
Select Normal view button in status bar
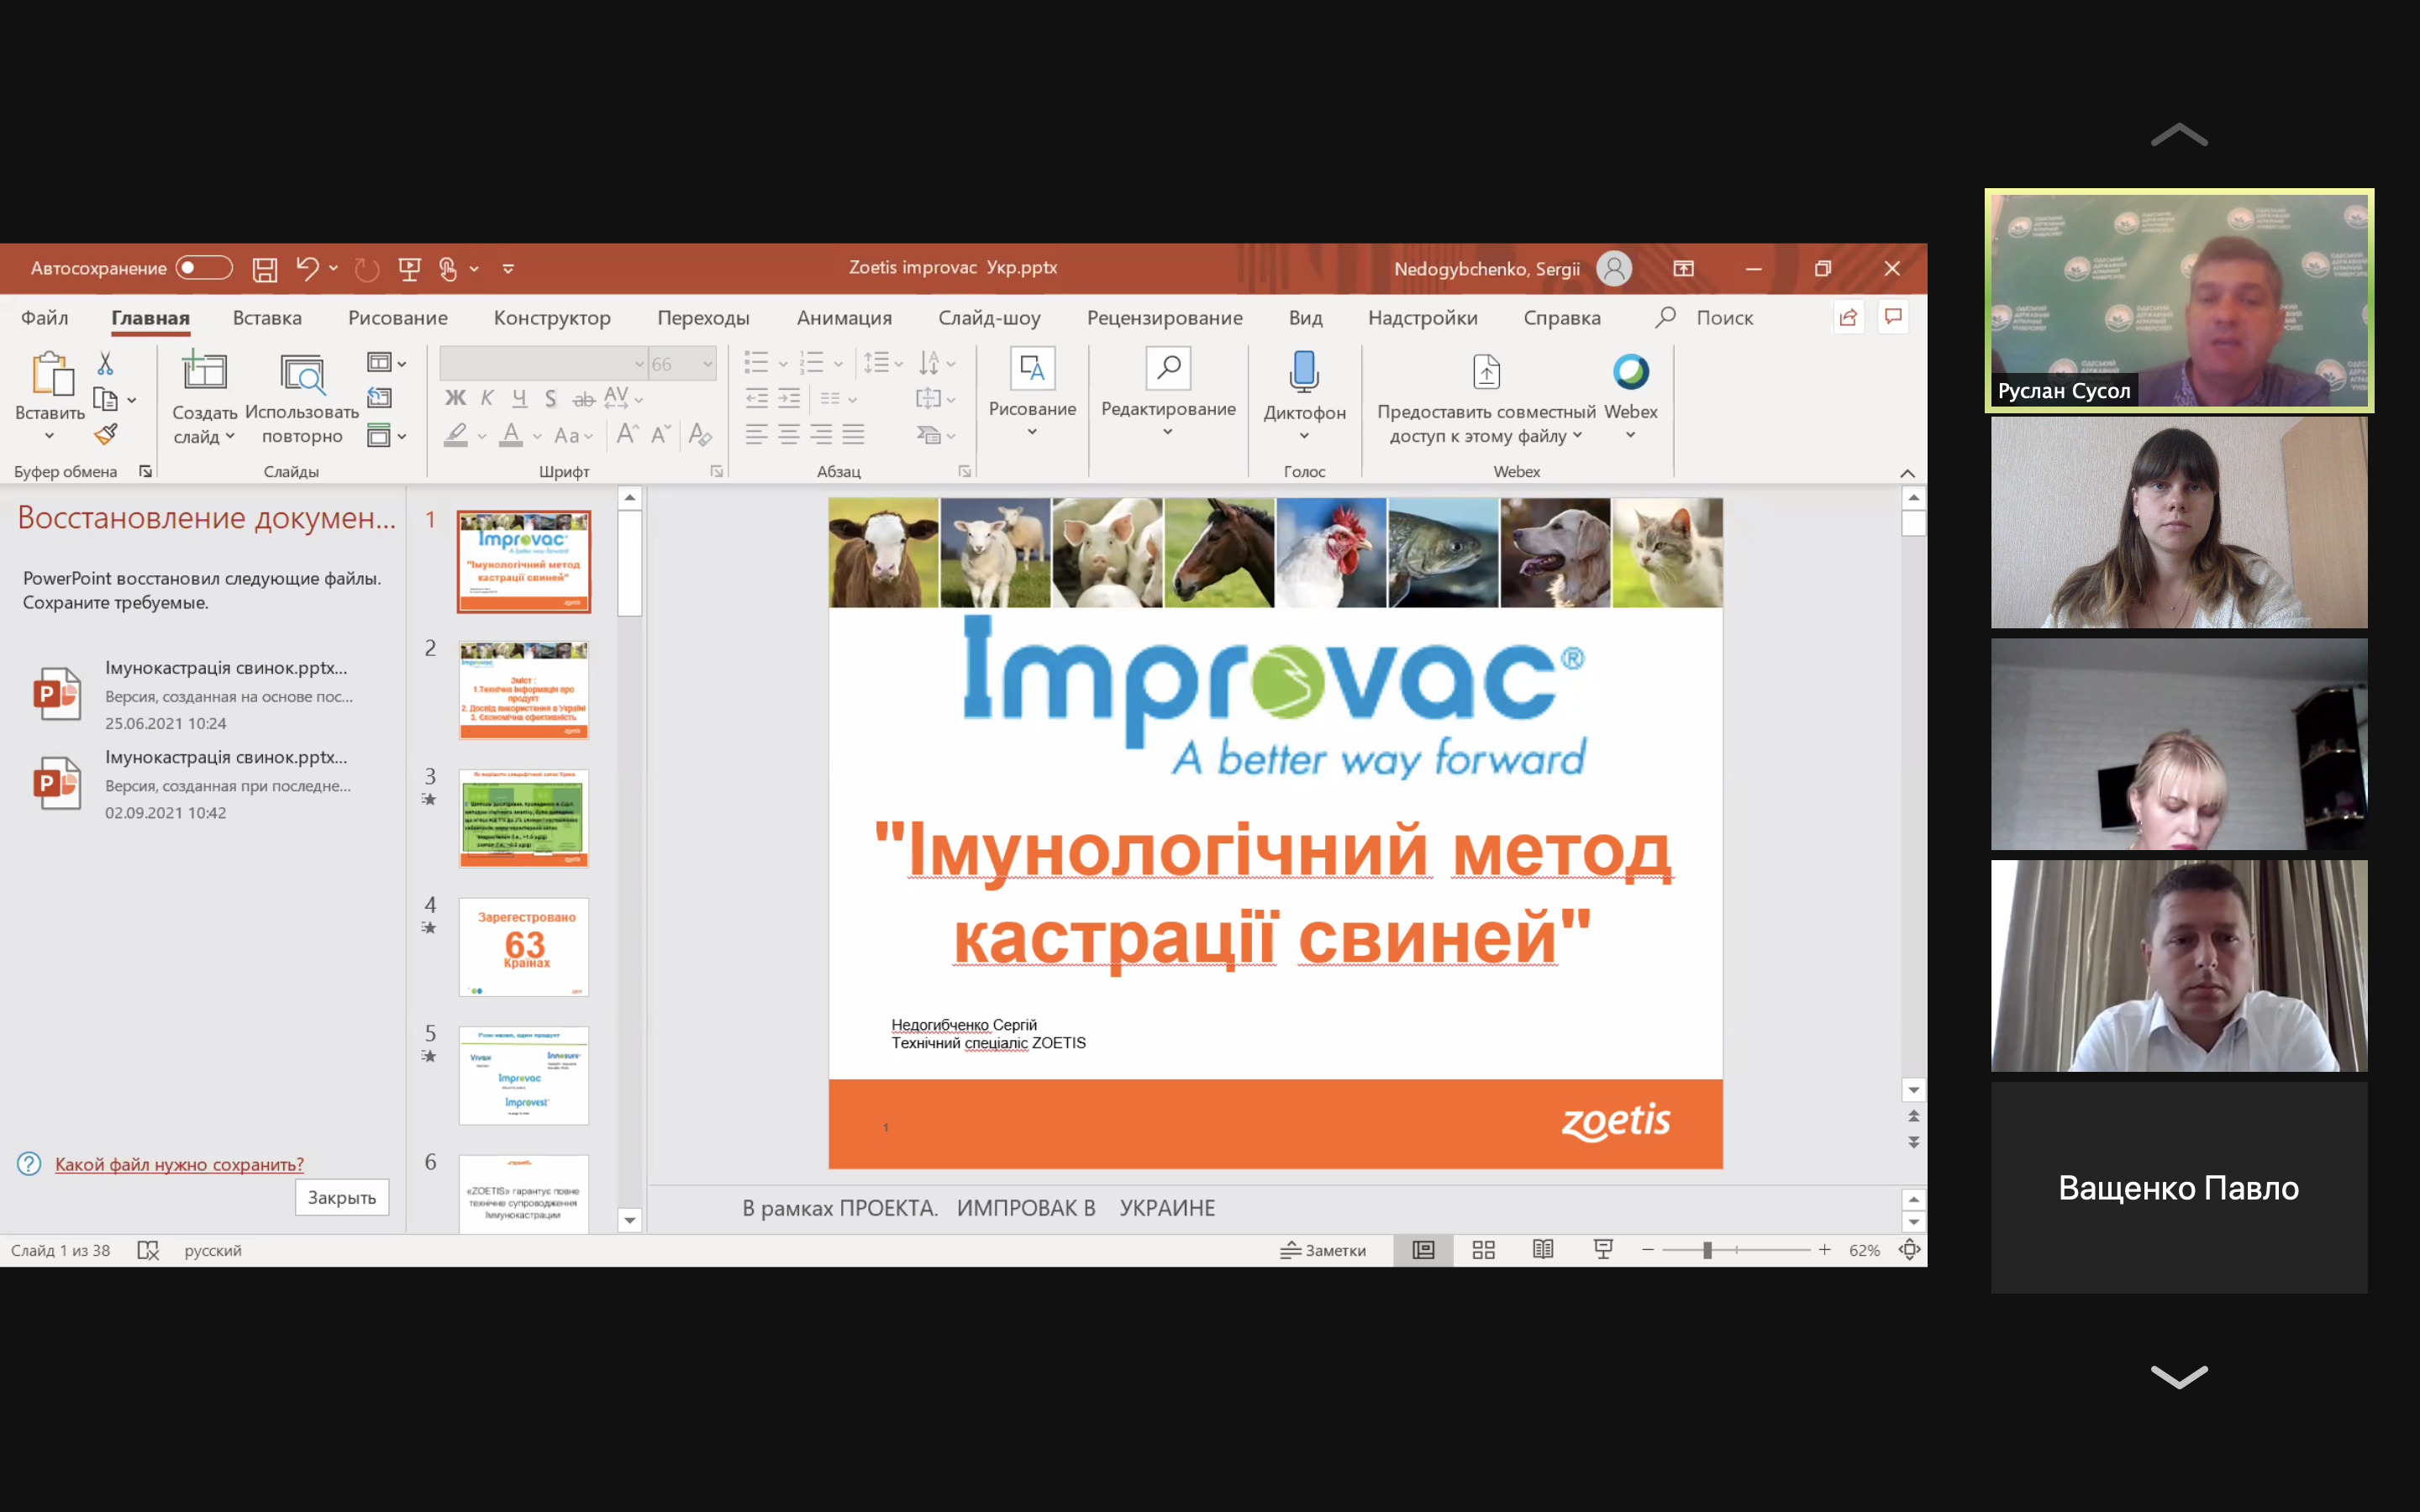(1423, 1250)
